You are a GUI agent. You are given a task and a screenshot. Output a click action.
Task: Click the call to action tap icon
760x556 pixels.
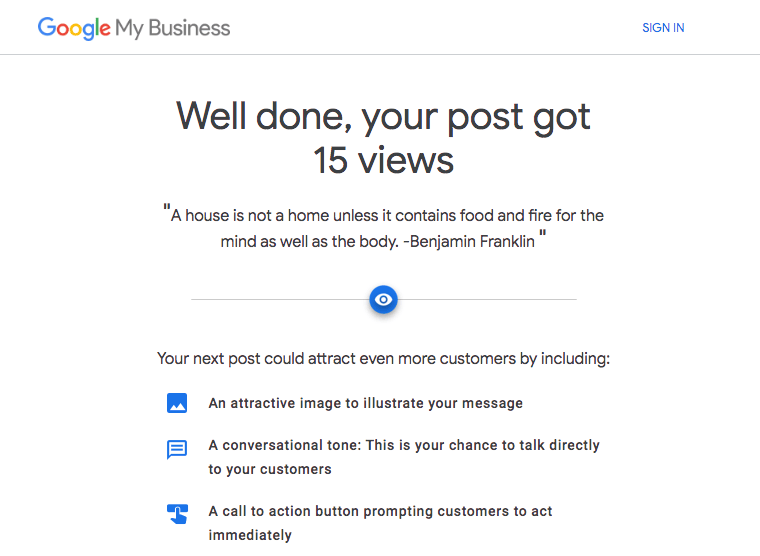pyautogui.click(x=177, y=514)
